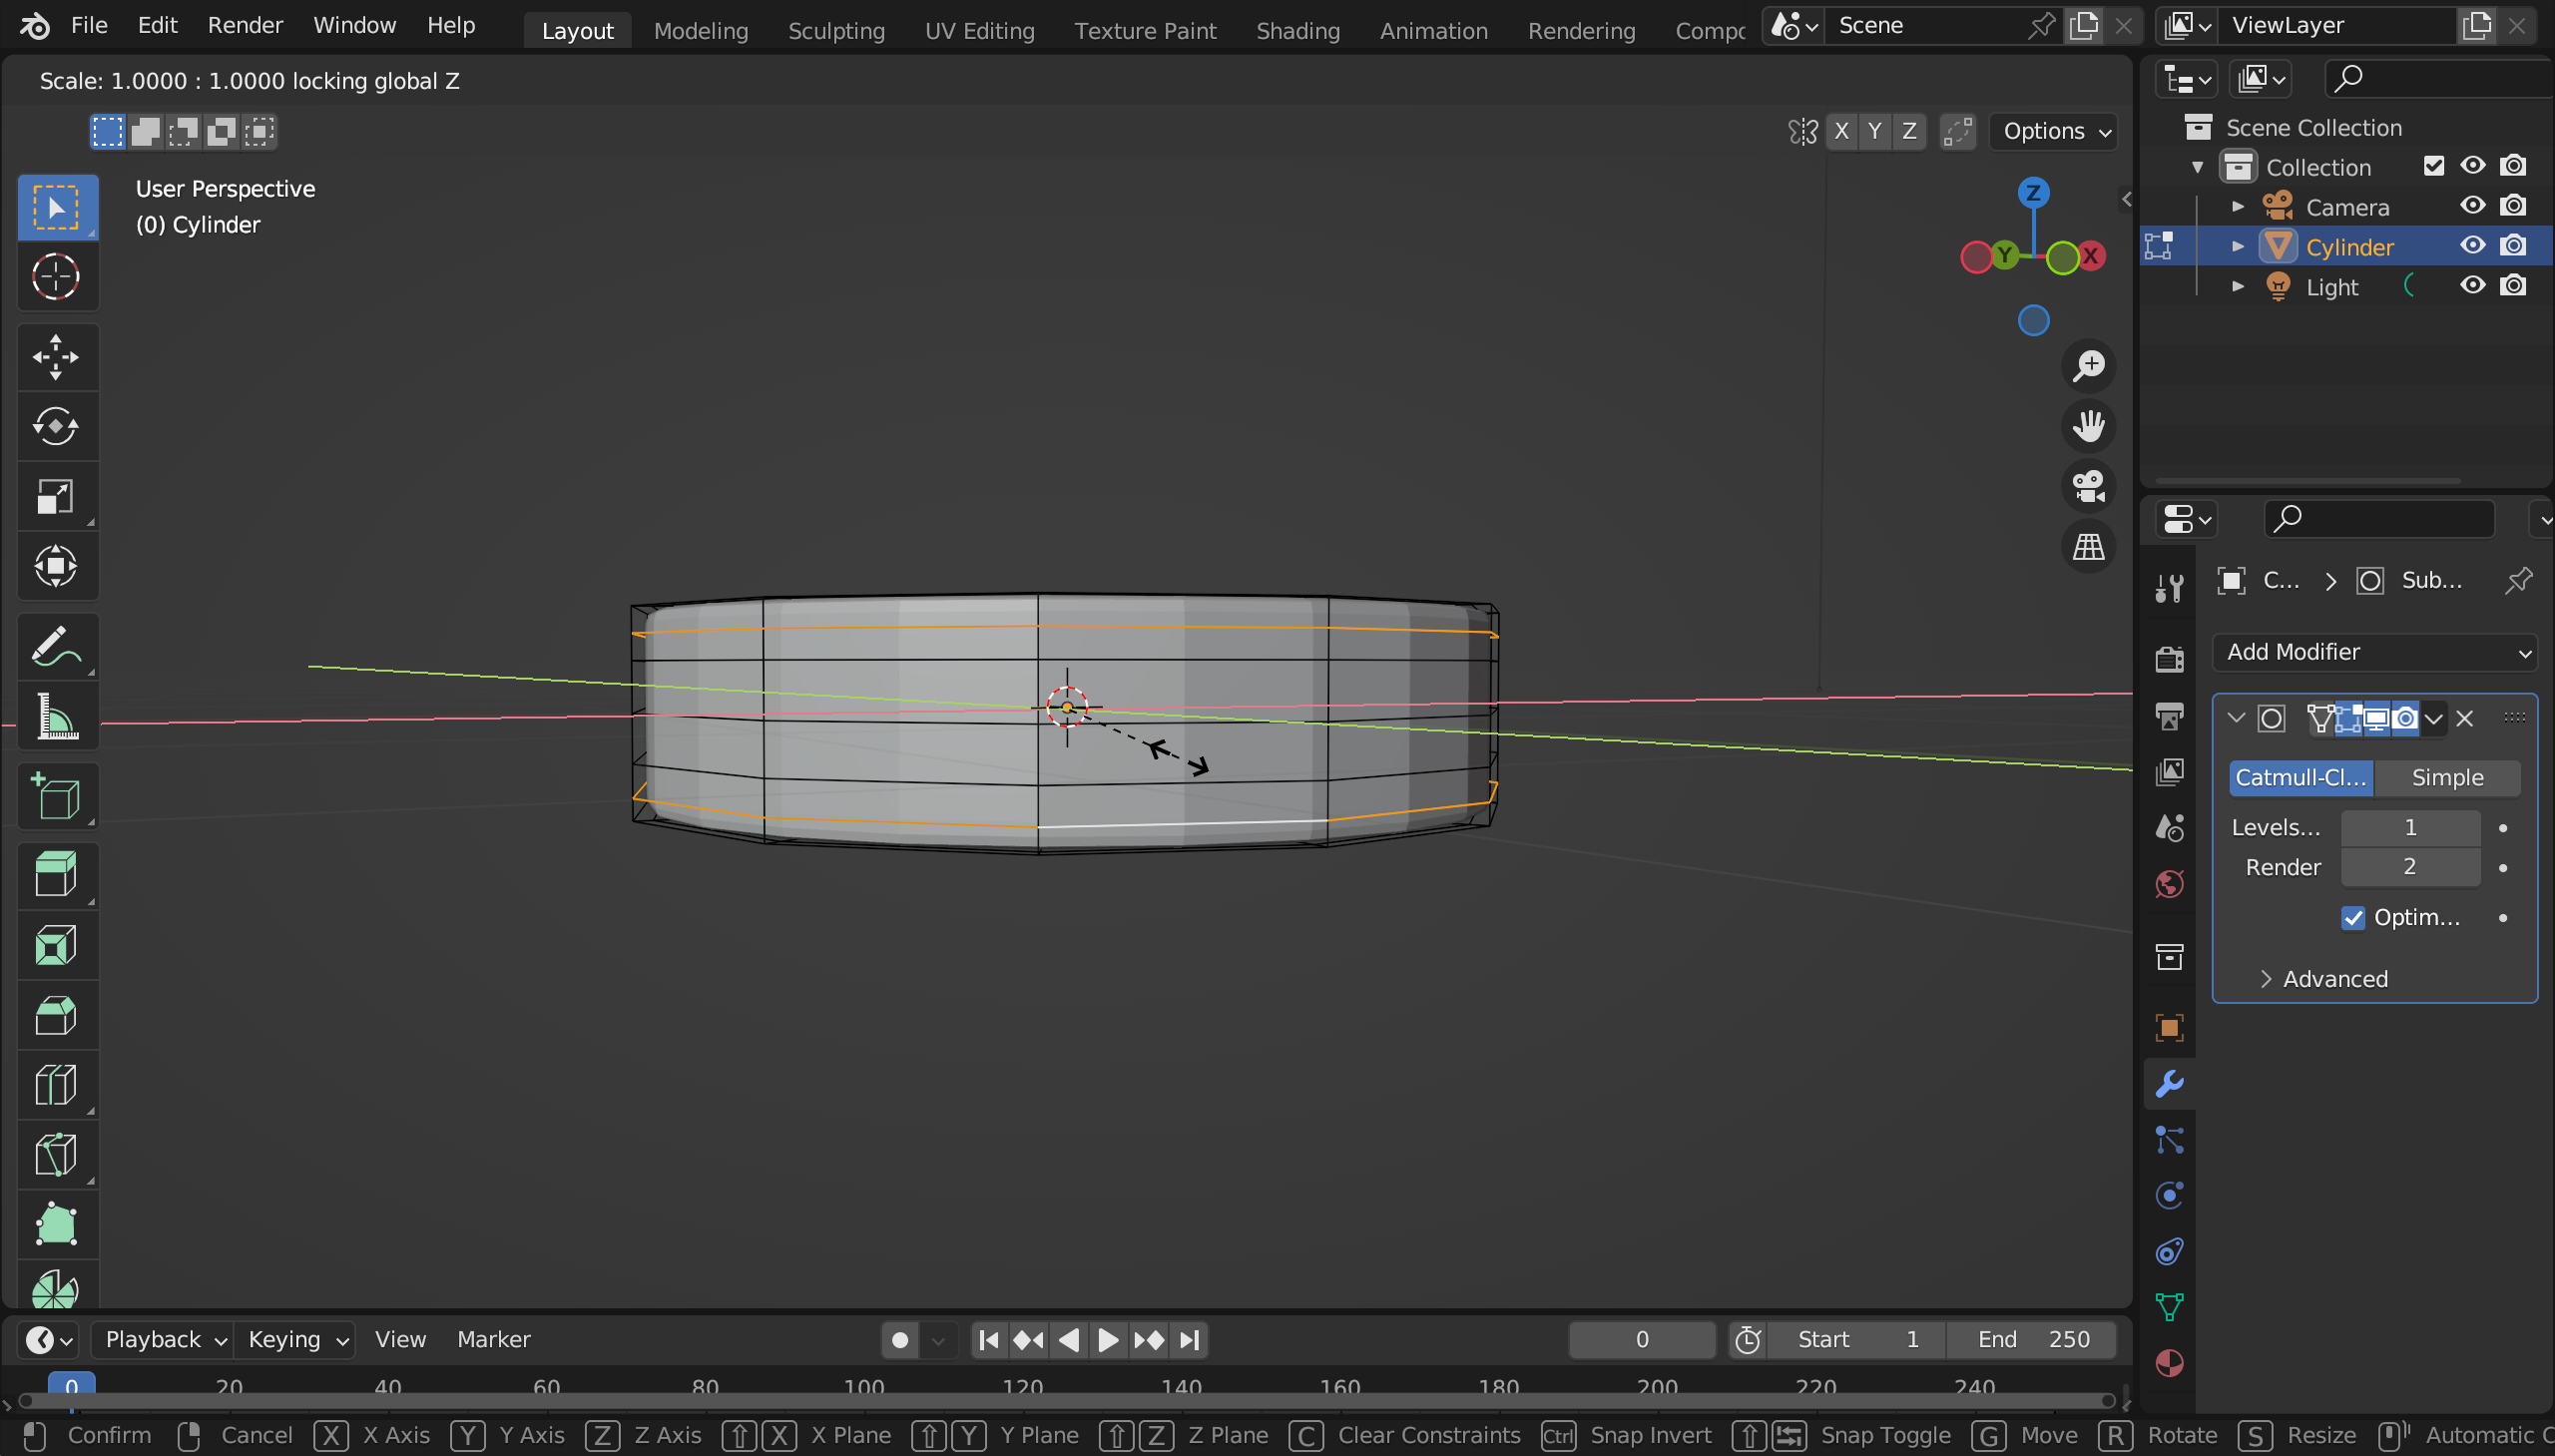Toggle the Optimal Display checkbox
Image resolution: width=2555 pixels, height=1456 pixels.
point(2353,918)
